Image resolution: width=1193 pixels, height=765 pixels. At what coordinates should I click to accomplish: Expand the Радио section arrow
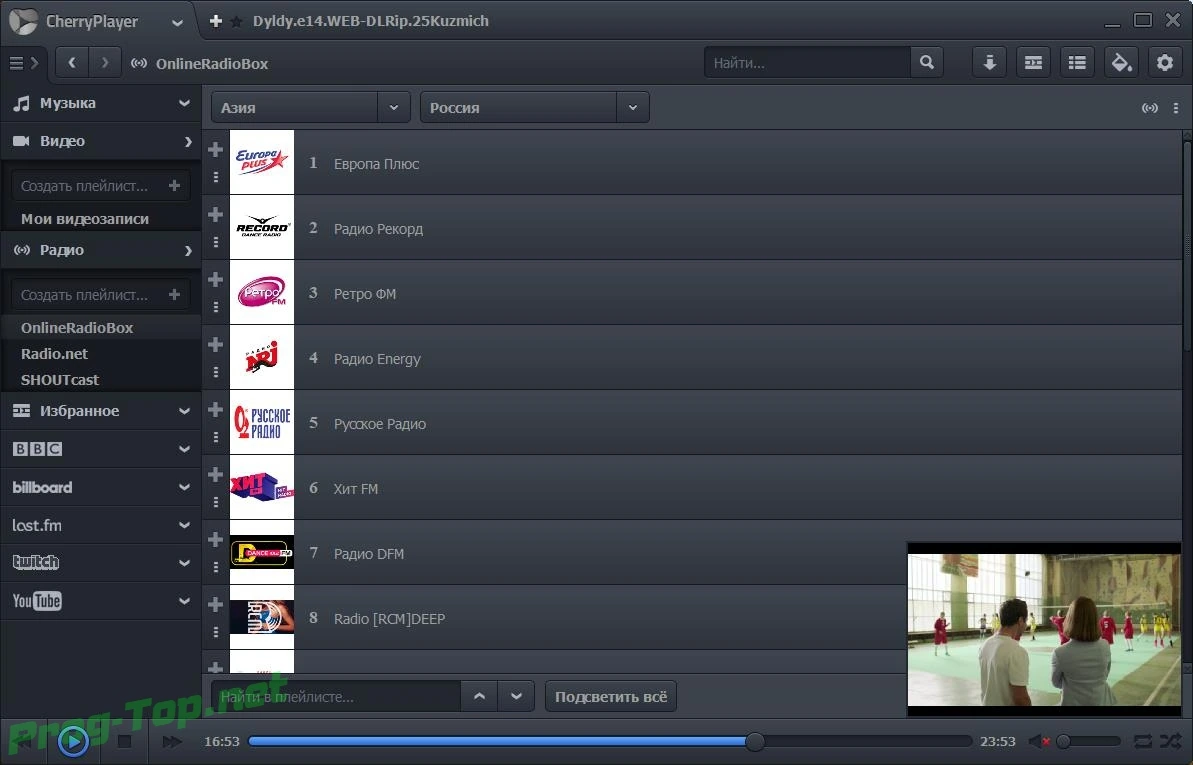pos(188,250)
